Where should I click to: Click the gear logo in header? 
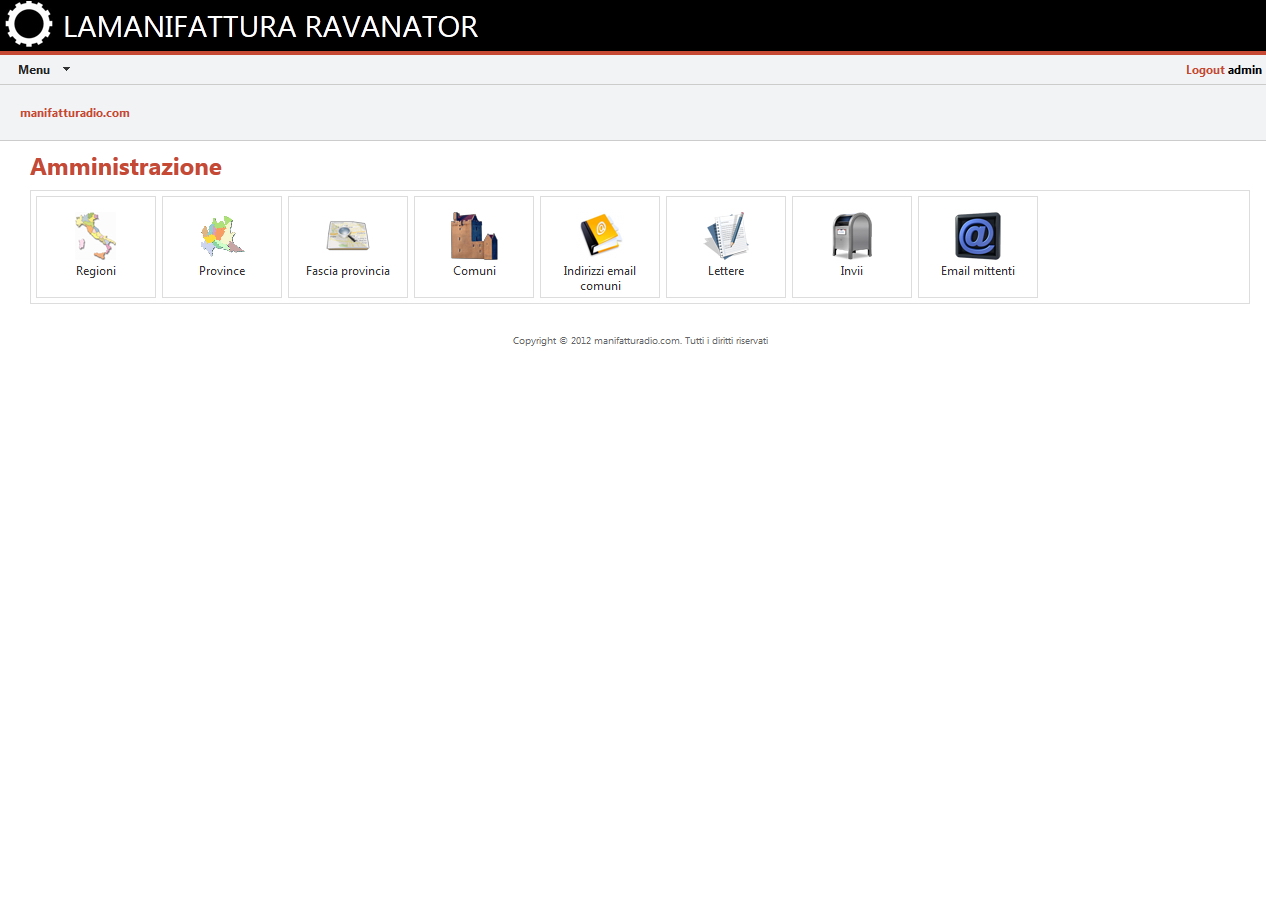click(28, 24)
